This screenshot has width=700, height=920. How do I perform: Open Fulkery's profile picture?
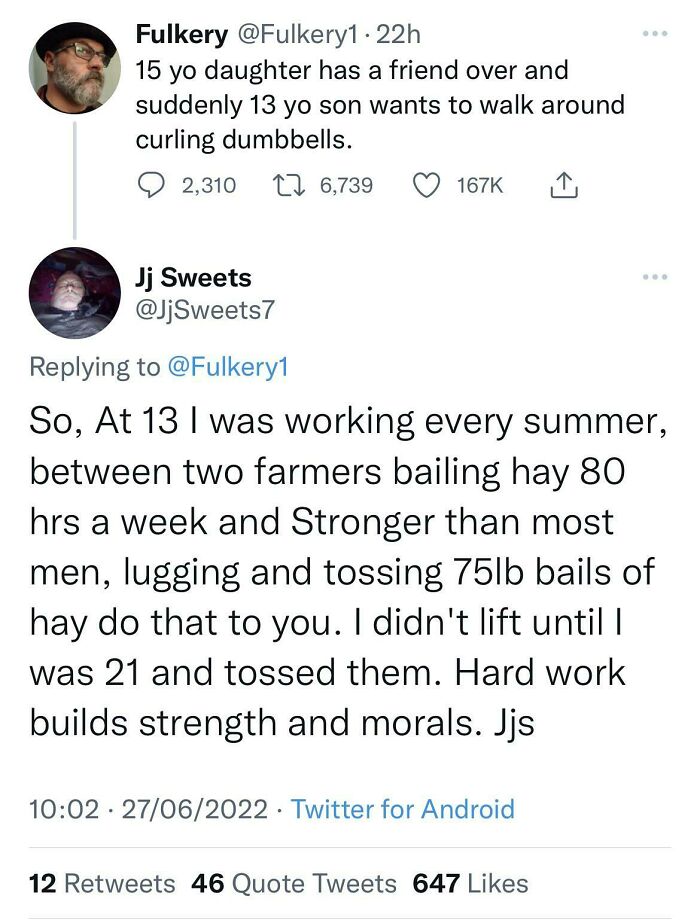(x=75, y=67)
